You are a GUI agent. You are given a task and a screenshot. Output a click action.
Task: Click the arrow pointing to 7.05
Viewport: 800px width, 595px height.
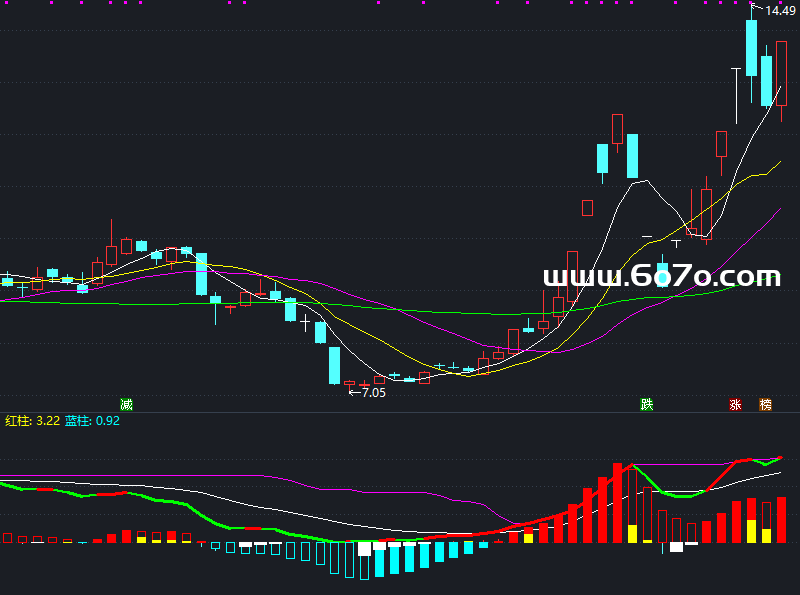(353, 393)
